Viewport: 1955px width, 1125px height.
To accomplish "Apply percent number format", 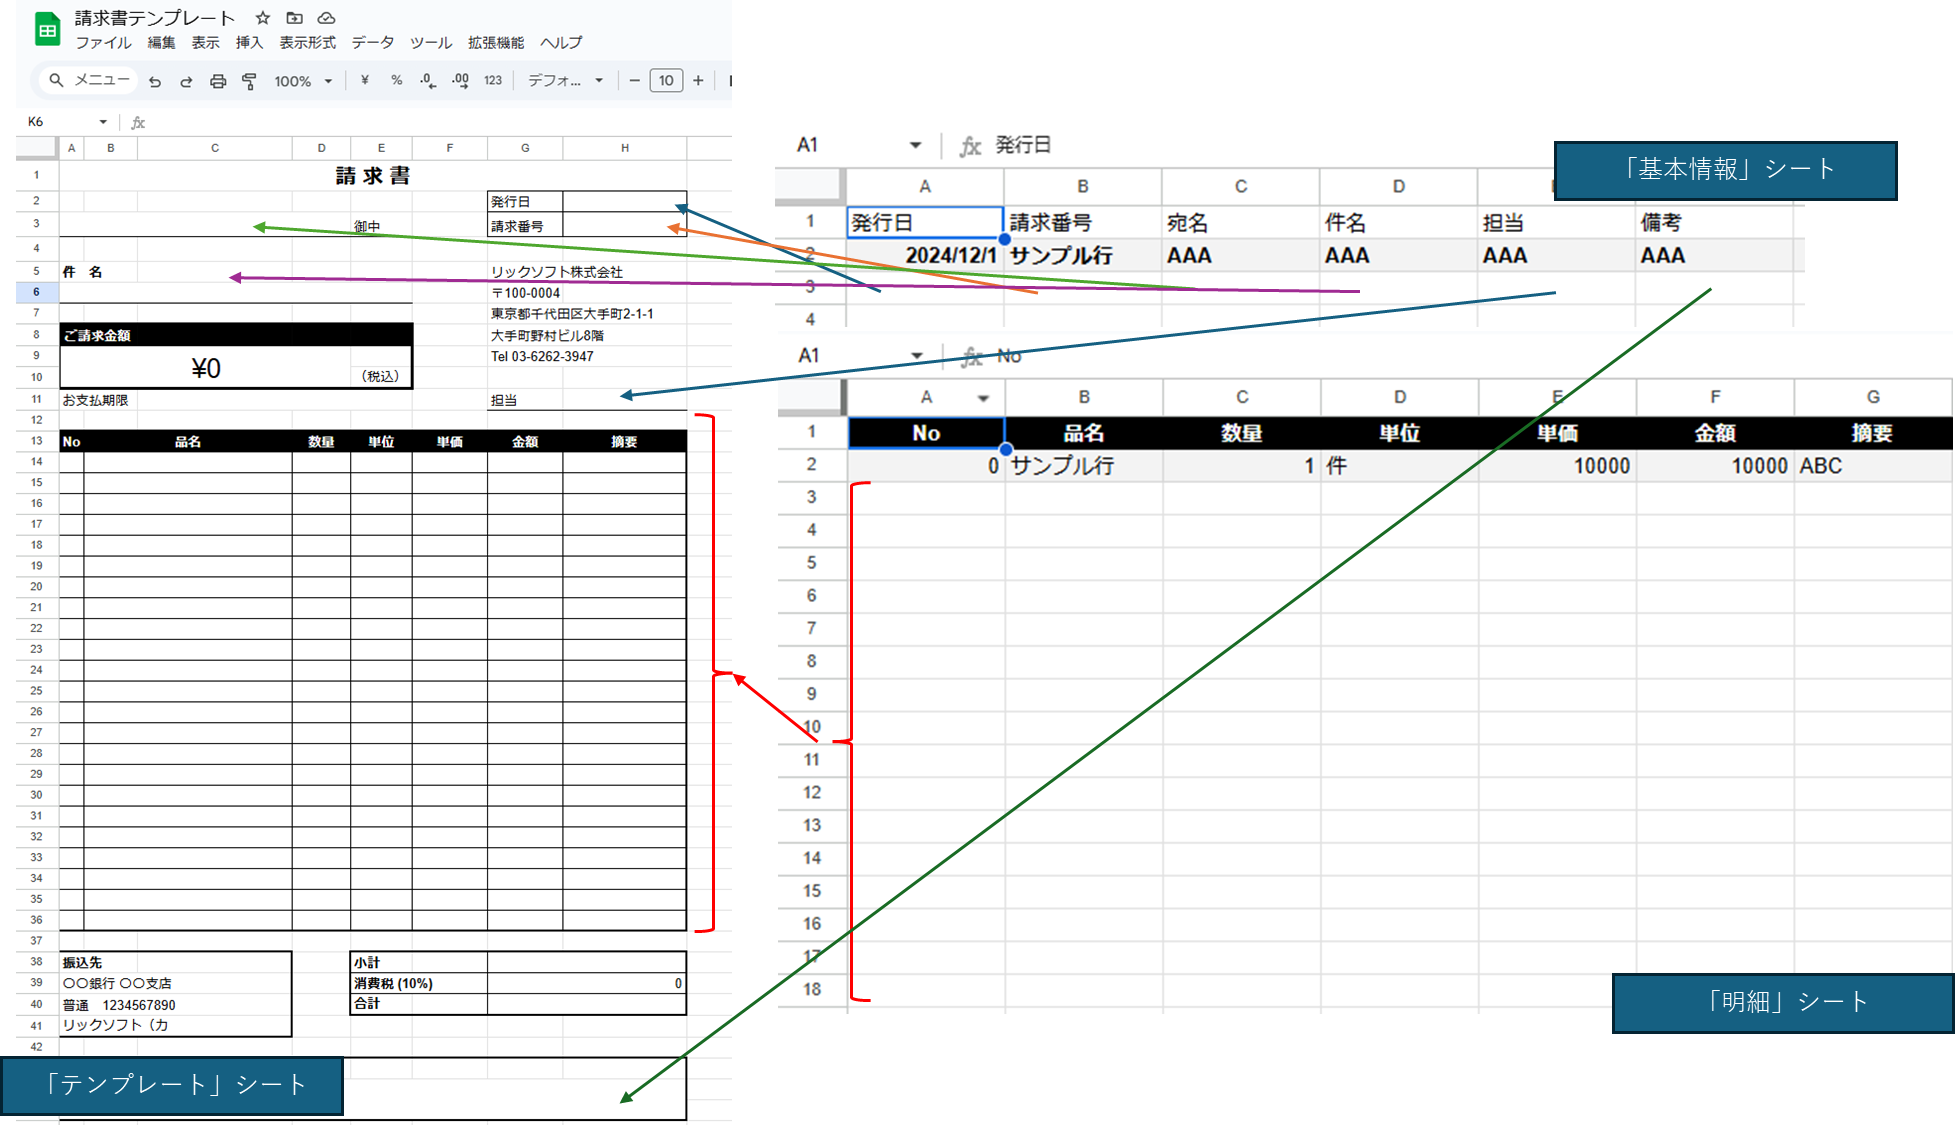I will [397, 80].
